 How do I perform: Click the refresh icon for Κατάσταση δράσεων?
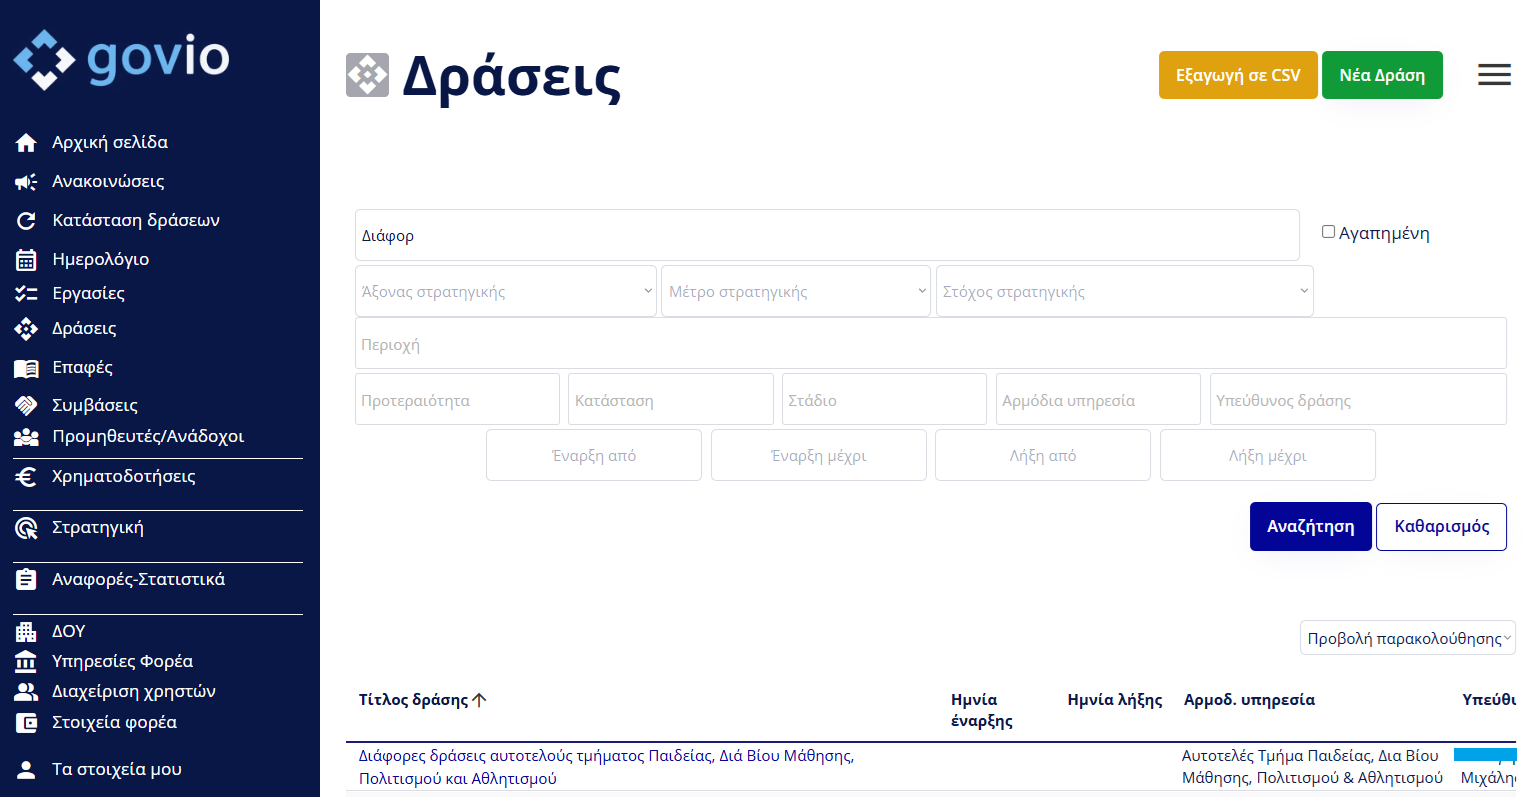tap(26, 221)
